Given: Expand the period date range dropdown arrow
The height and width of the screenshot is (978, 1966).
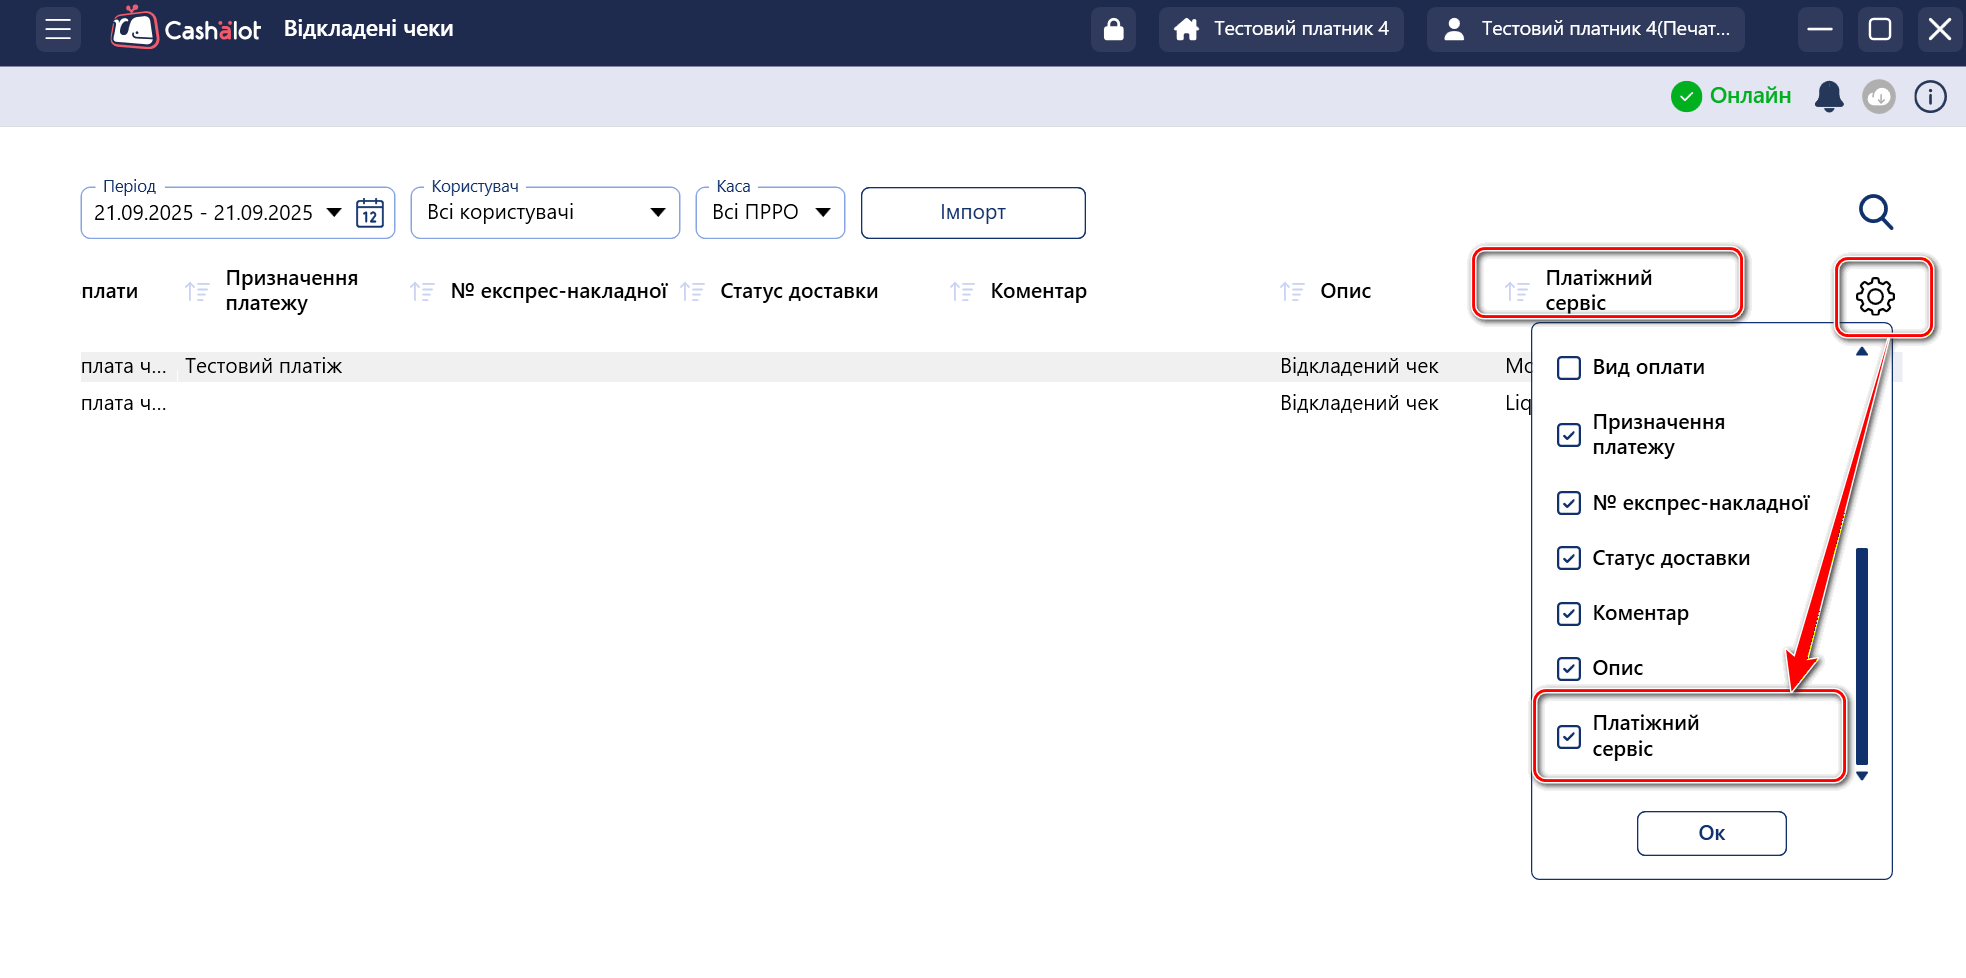Looking at the screenshot, I should 334,212.
